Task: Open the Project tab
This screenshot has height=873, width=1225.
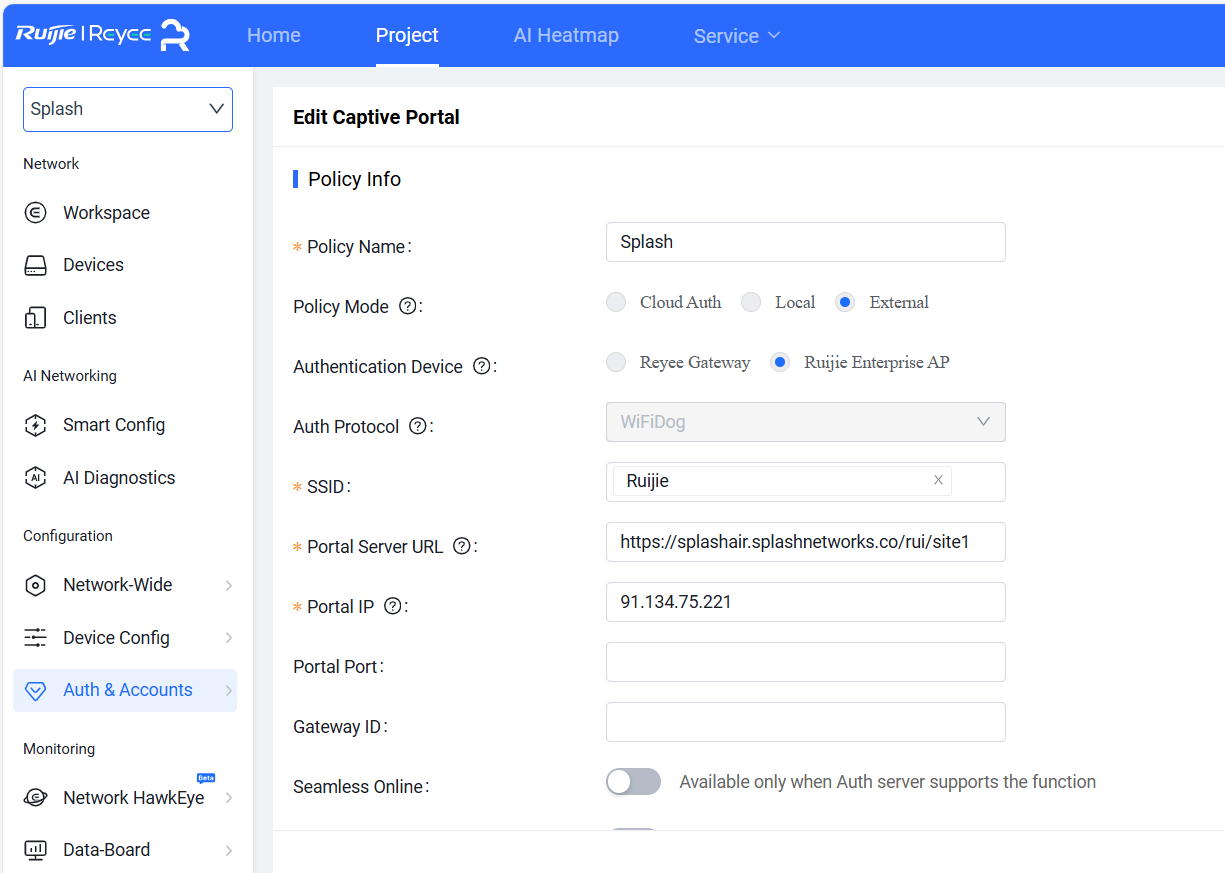Action: pyautogui.click(x=407, y=35)
